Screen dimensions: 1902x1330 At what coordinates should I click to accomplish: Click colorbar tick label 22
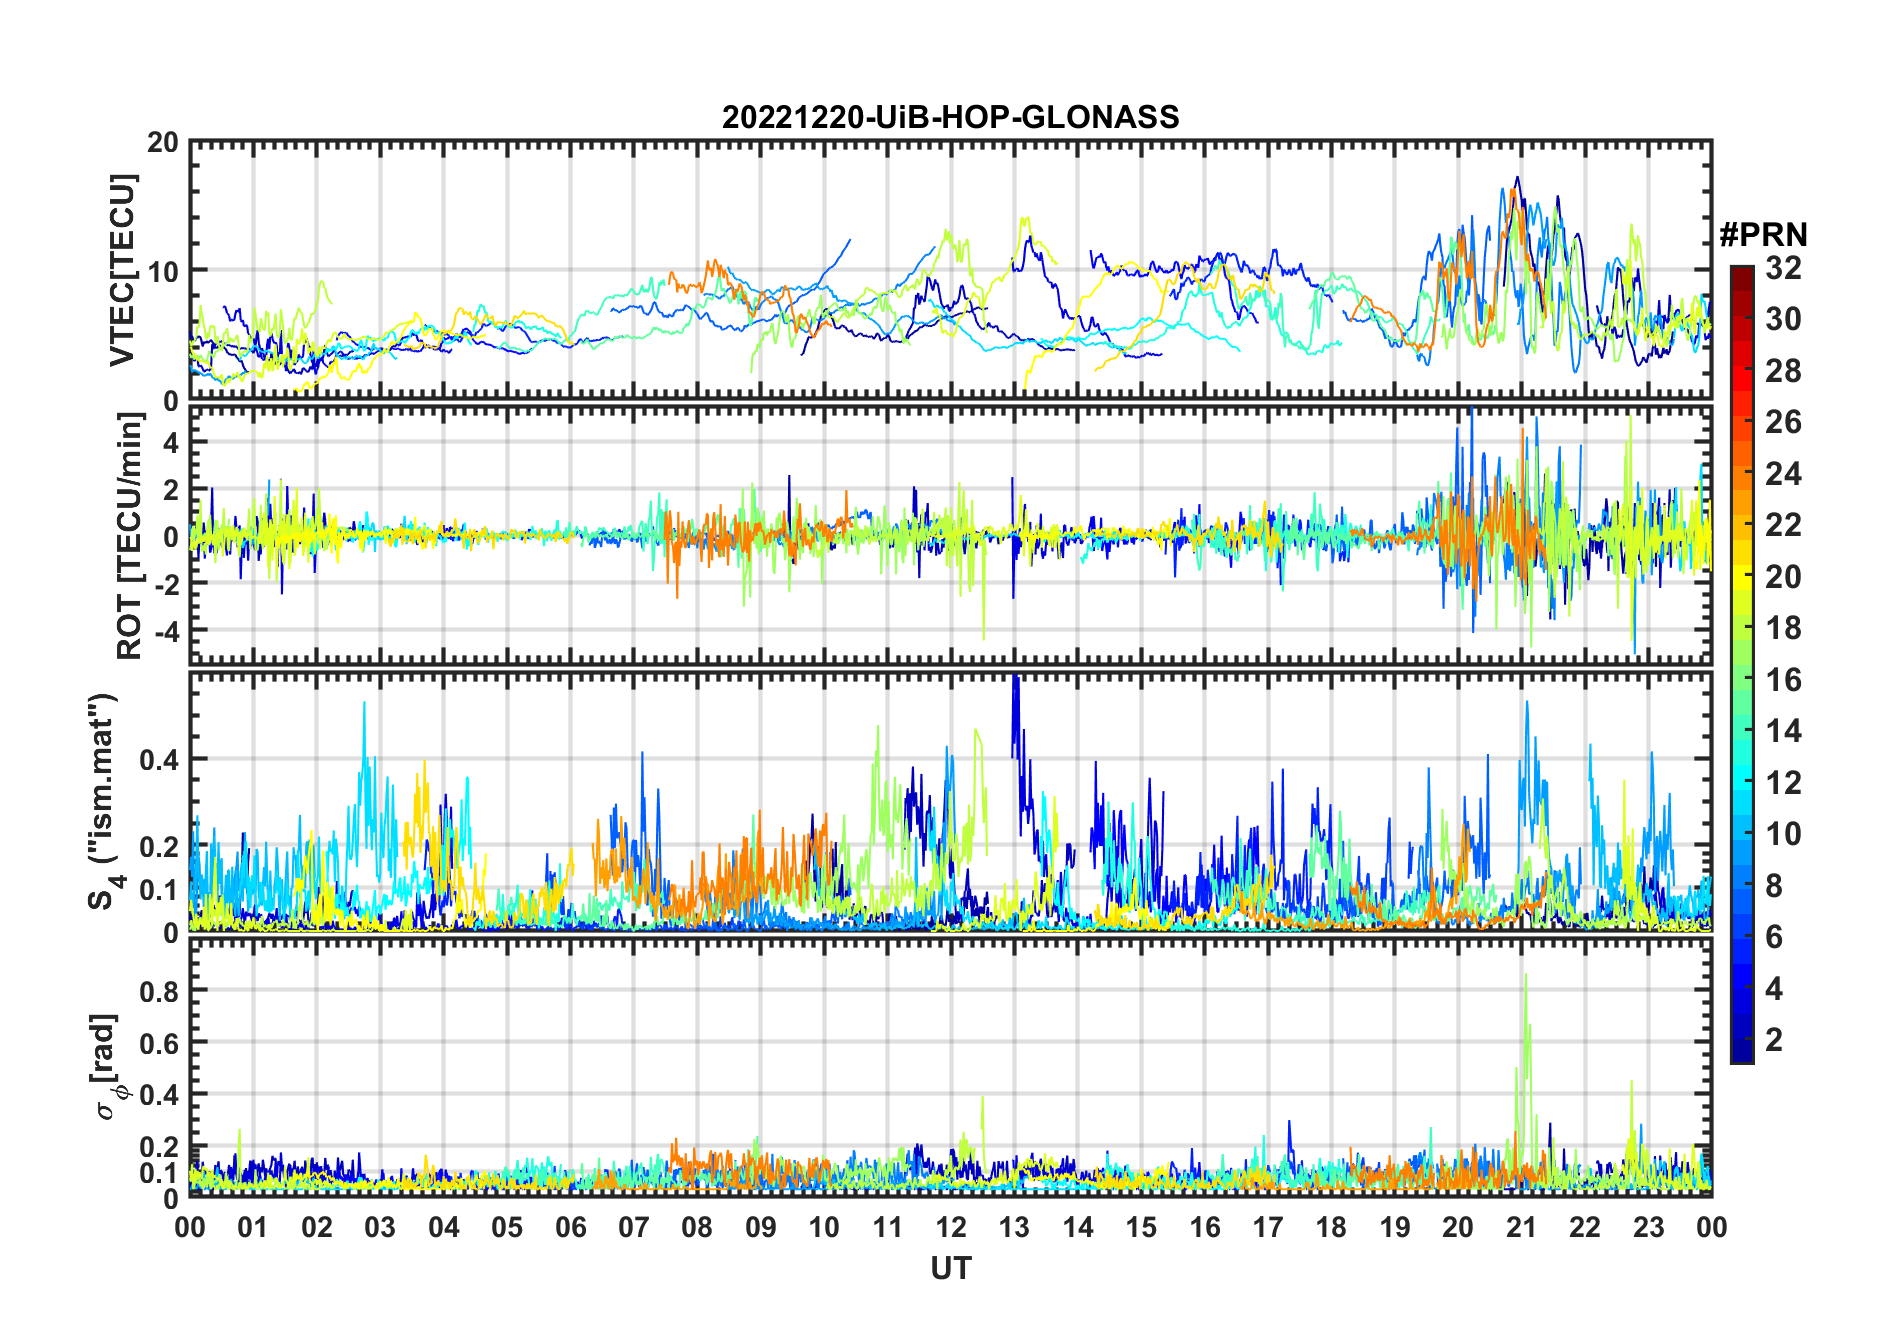click(1783, 525)
